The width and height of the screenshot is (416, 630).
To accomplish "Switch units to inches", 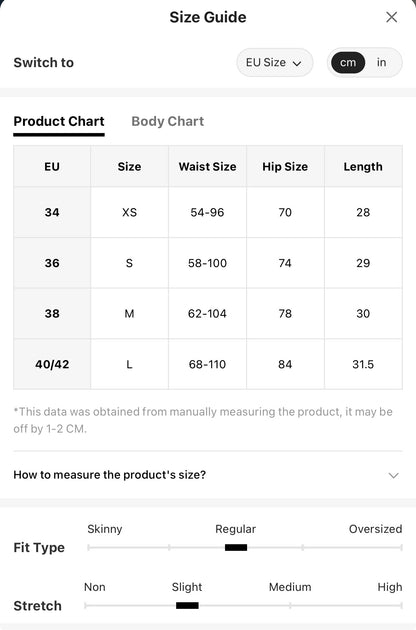I will click(381, 62).
